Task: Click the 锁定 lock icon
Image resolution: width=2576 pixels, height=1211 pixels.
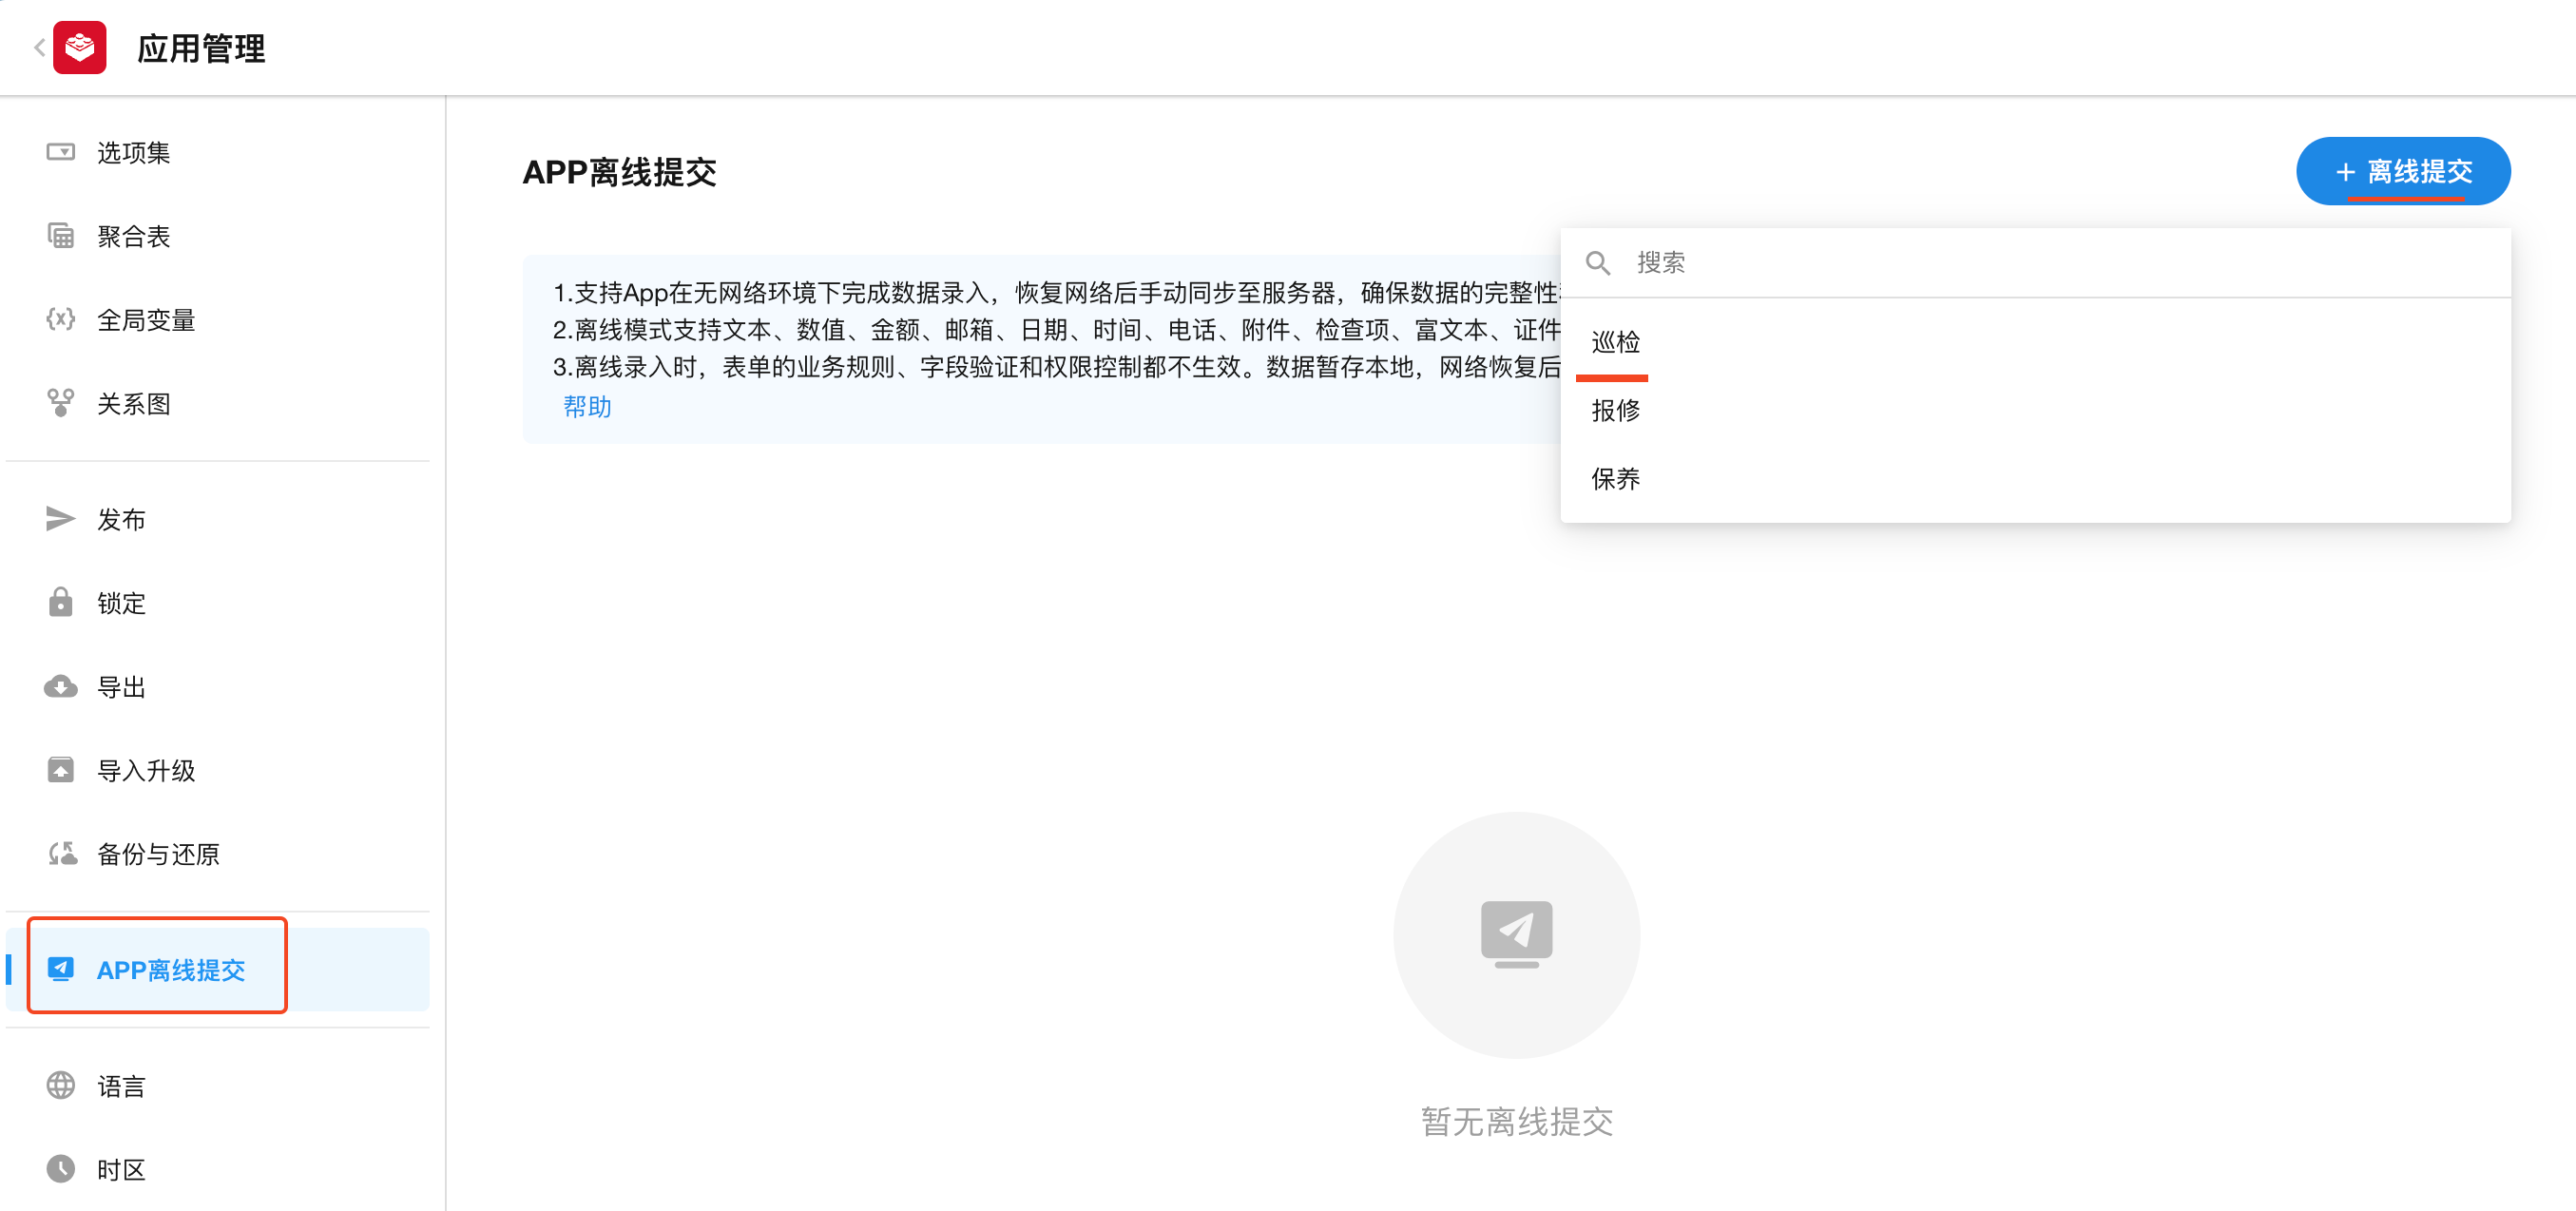Action: coord(60,603)
